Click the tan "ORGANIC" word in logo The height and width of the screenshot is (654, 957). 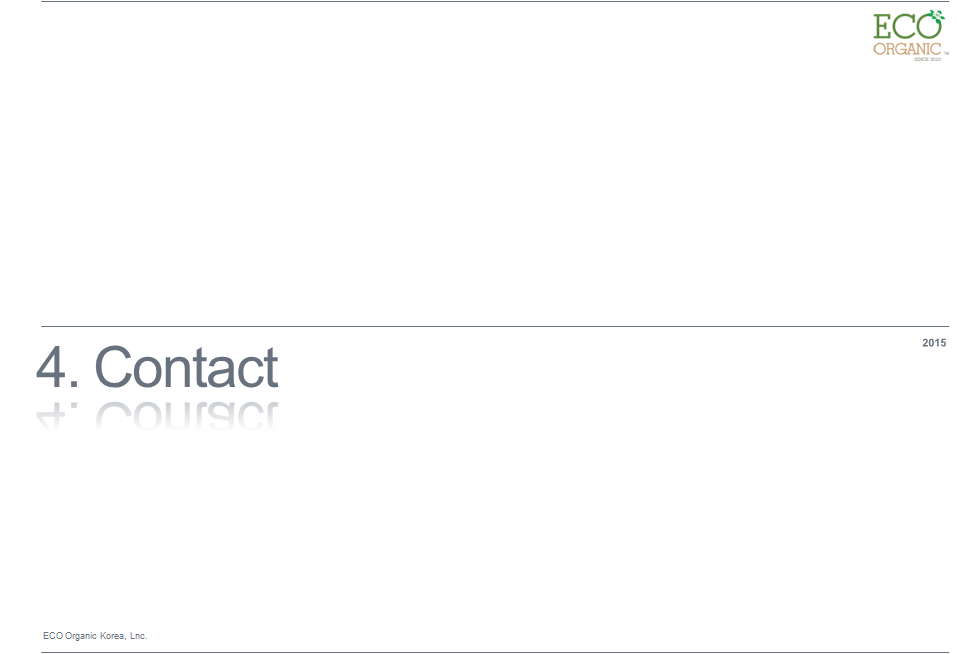[x=907, y=48]
